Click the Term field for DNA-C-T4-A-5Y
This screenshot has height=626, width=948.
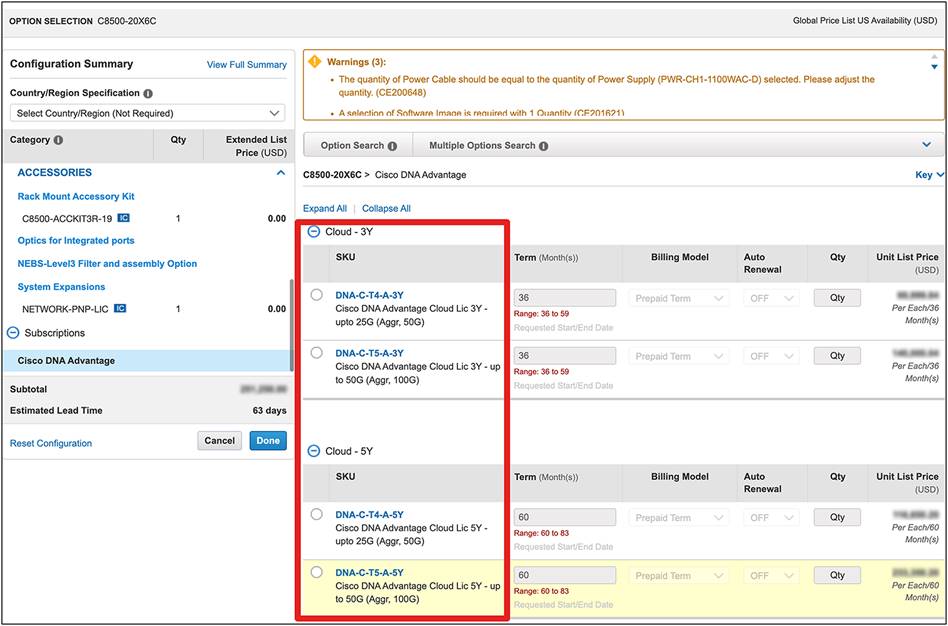565,517
